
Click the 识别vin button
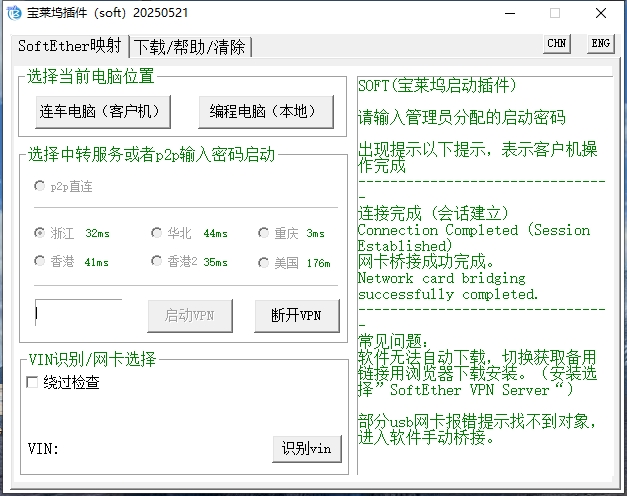pos(306,448)
